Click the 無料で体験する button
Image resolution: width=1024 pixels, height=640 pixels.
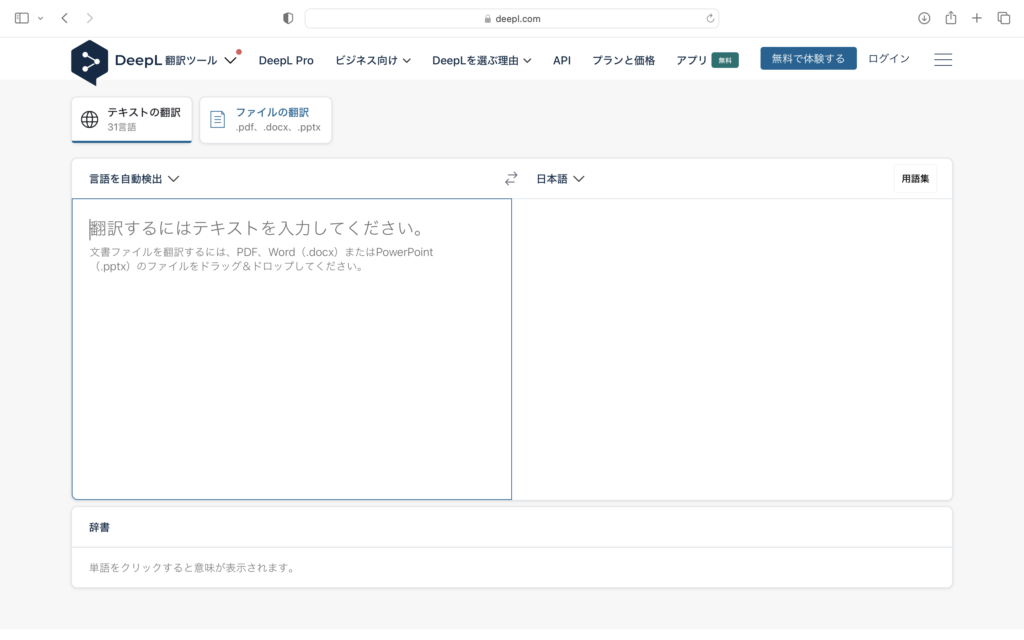tap(808, 58)
